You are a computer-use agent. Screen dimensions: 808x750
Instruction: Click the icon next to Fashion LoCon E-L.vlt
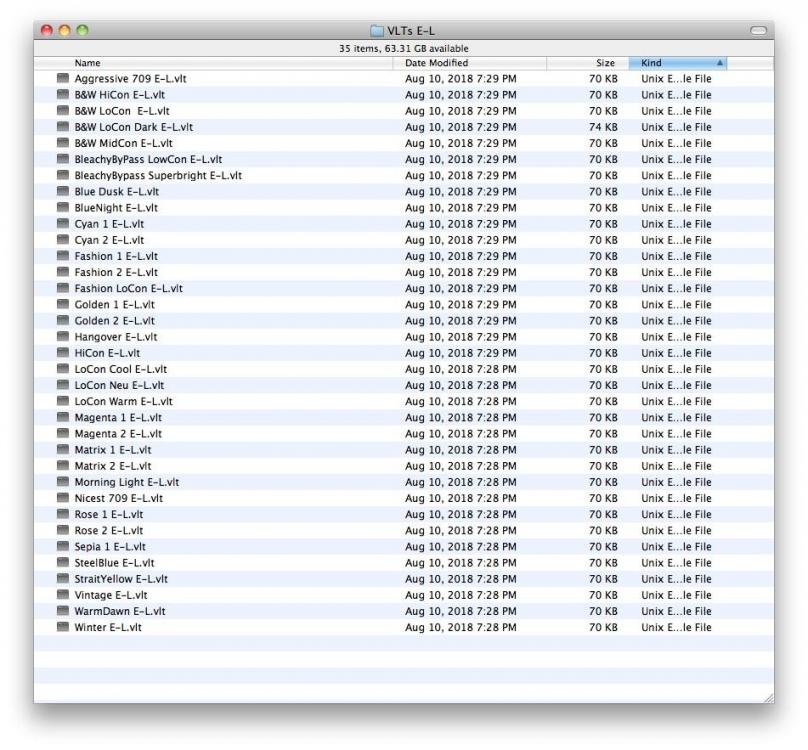point(61,288)
